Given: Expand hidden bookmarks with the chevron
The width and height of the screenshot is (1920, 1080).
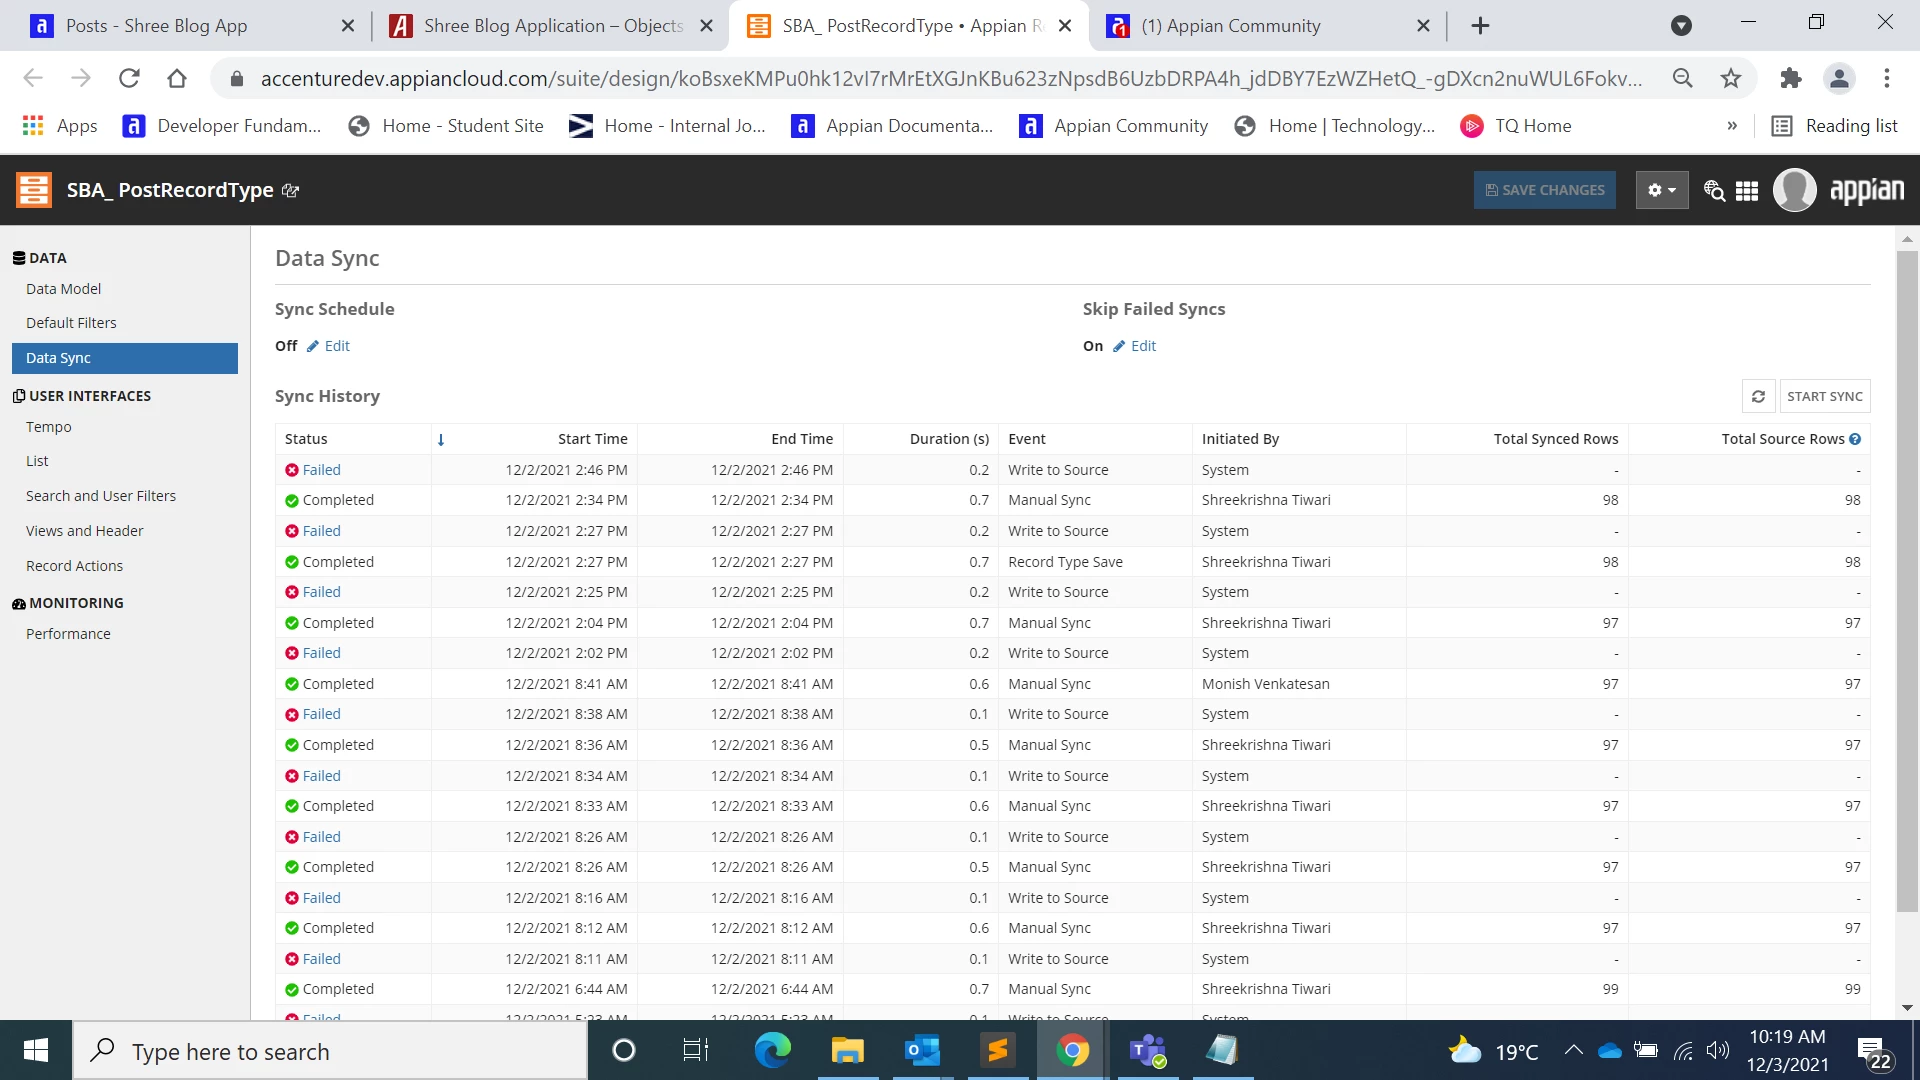Looking at the screenshot, I should pyautogui.click(x=1732, y=126).
